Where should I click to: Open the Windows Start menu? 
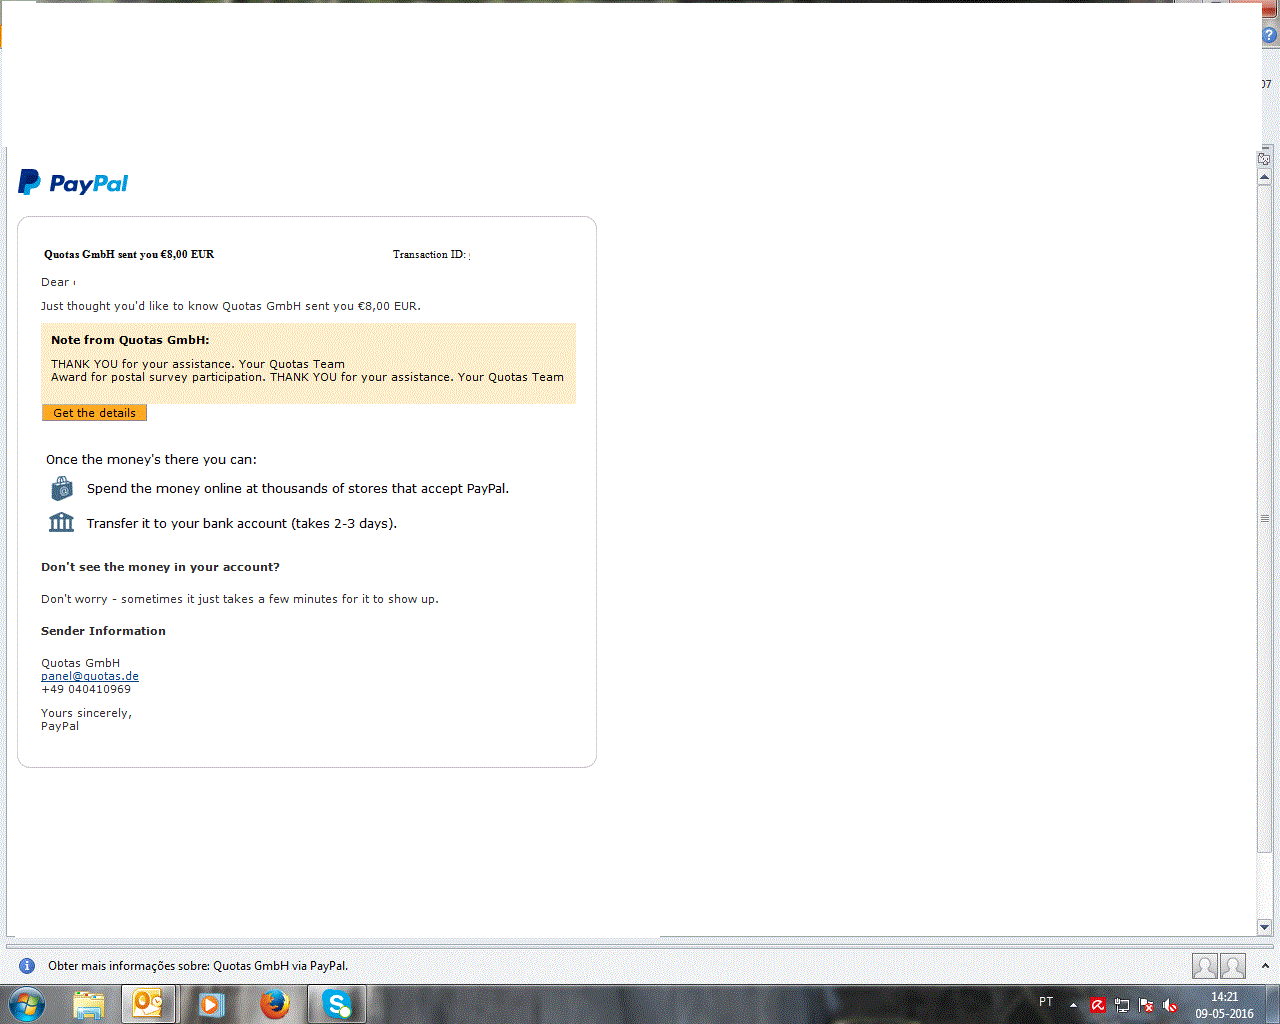click(26, 1004)
